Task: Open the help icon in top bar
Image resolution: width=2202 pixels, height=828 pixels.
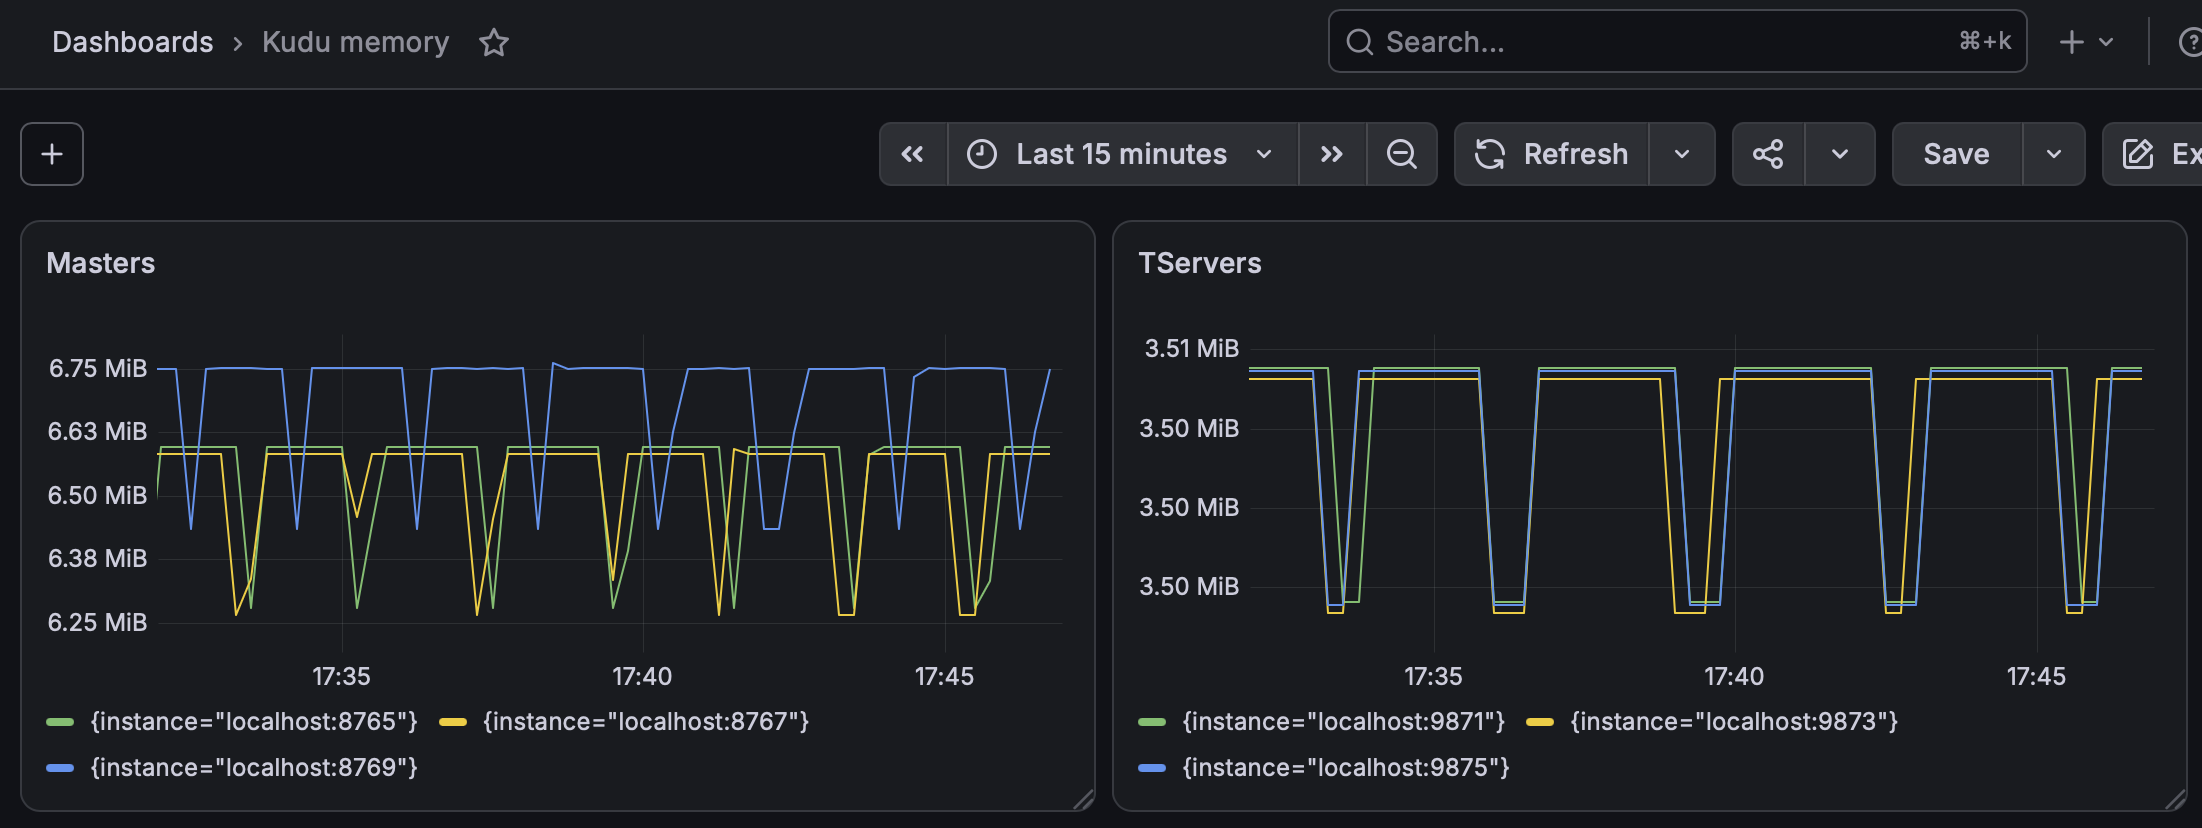Action: click(2189, 42)
